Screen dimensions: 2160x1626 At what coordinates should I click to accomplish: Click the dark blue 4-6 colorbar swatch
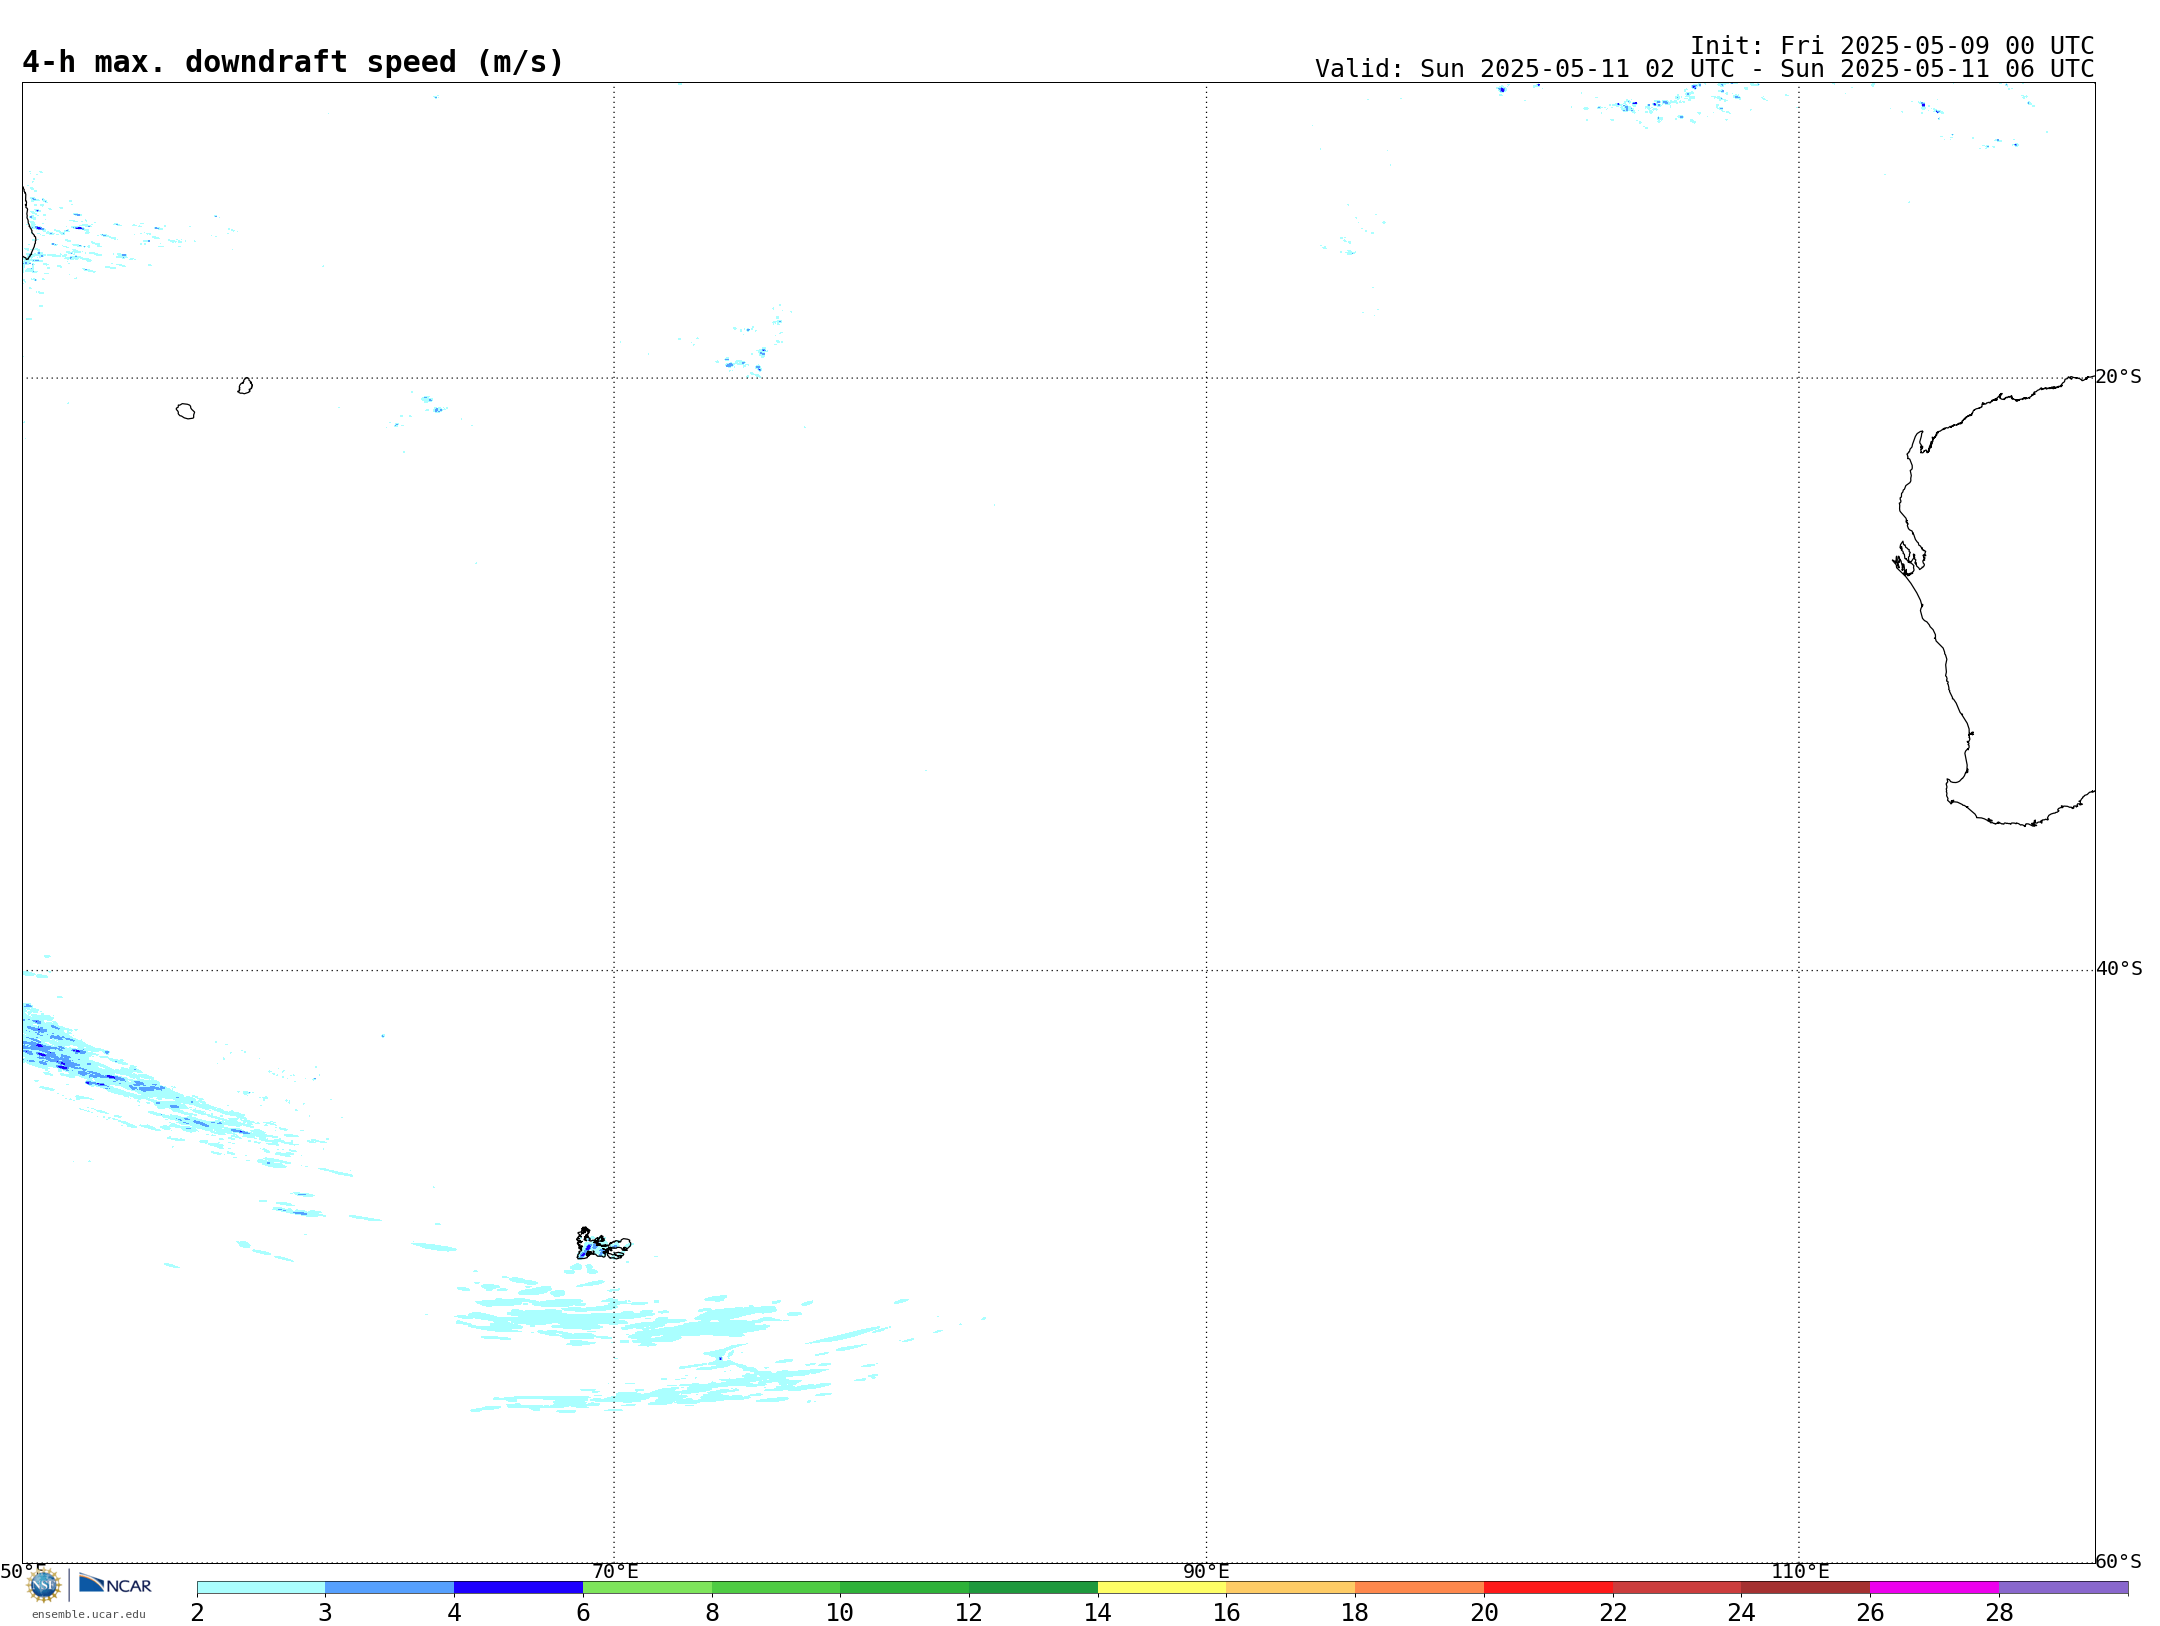pyautogui.click(x=518, y=1587)
